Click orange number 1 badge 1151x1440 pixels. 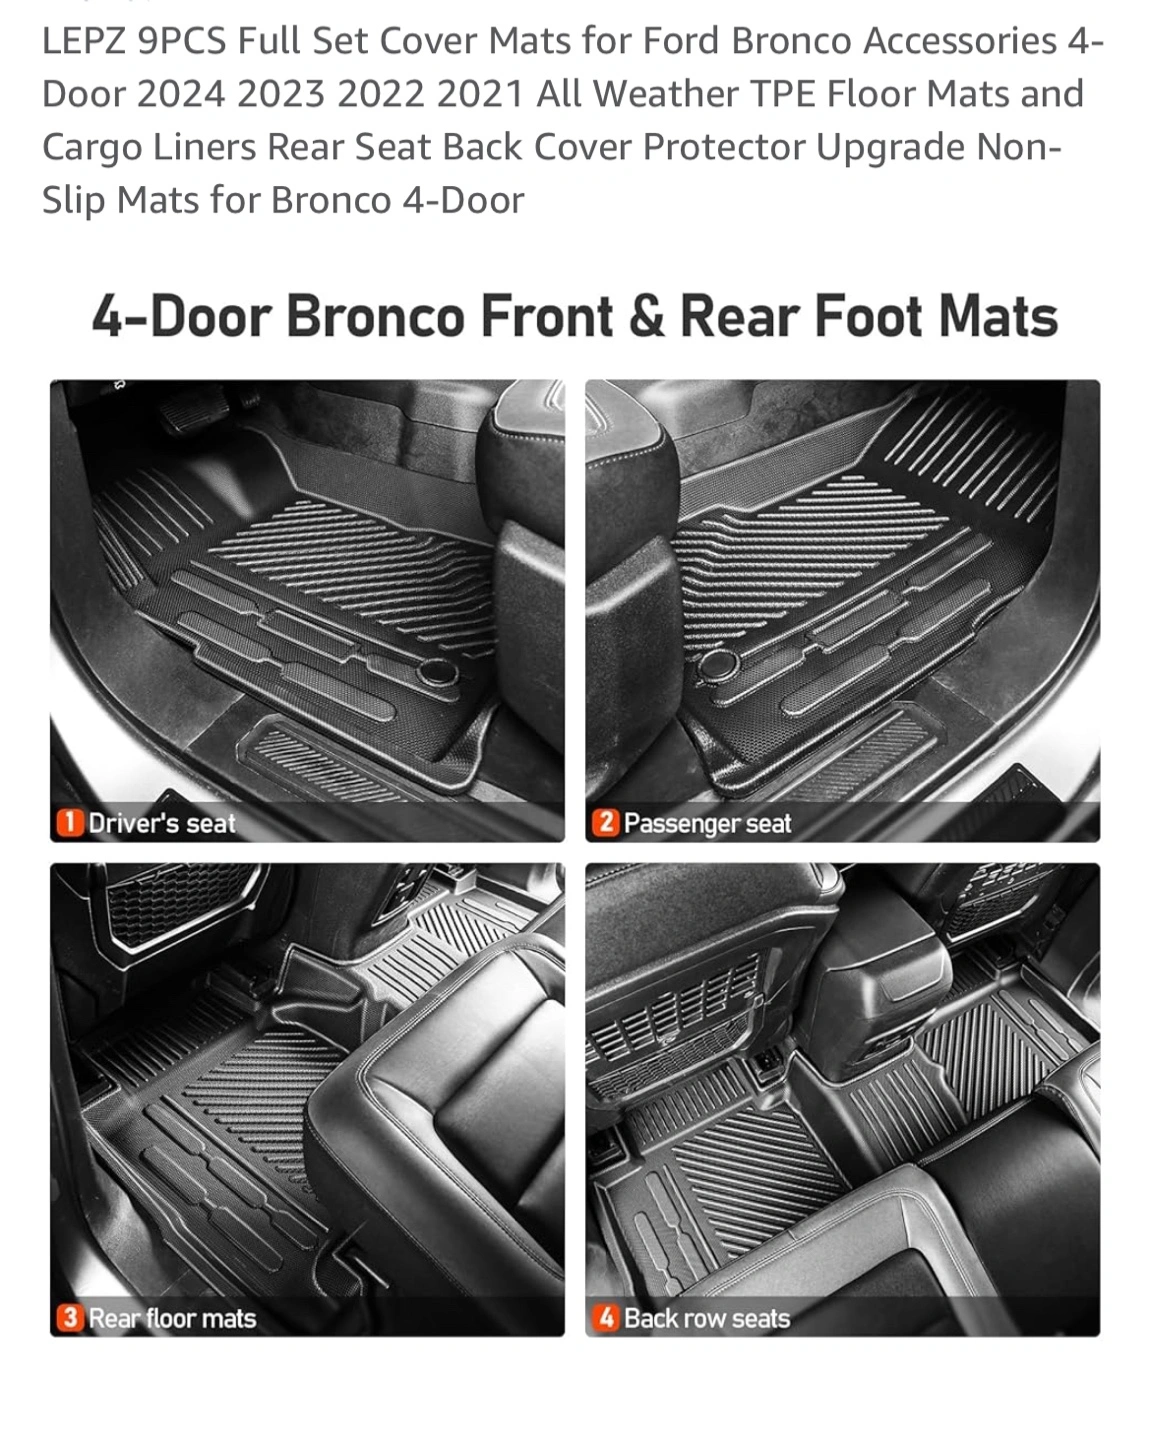click(69, 823)
